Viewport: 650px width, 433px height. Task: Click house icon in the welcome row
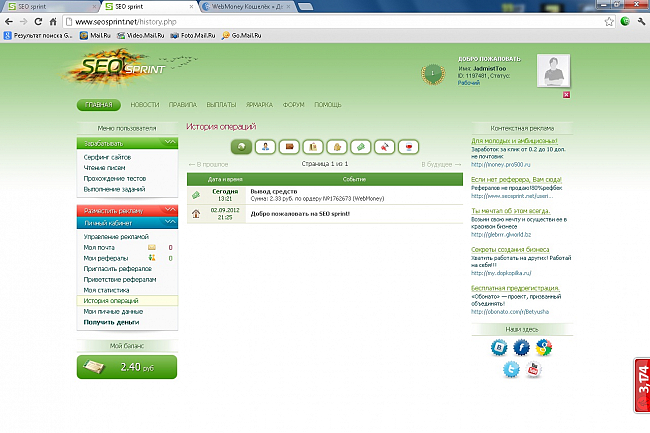(x=196, y=214)
